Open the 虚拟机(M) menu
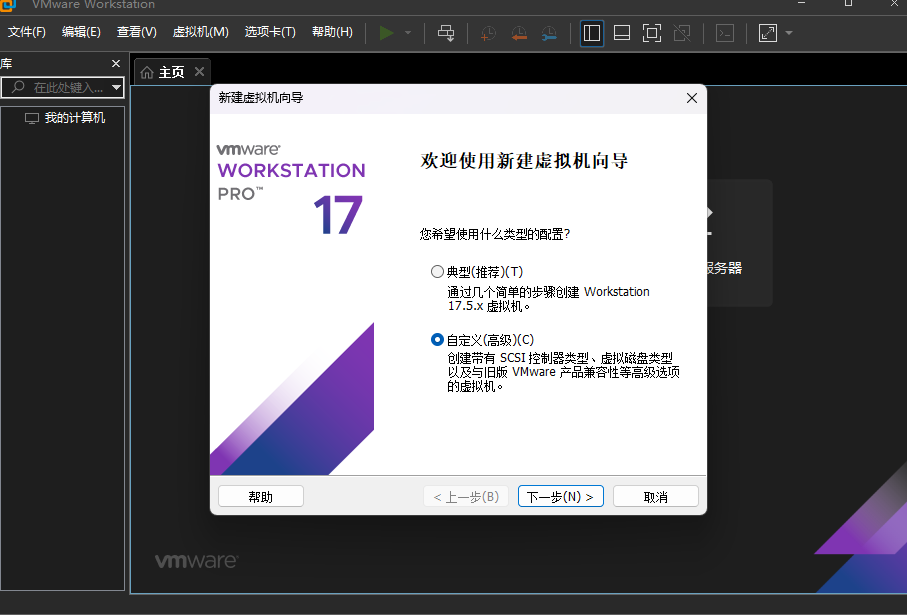Screen dimensions: 907x615 click(200, 32)
